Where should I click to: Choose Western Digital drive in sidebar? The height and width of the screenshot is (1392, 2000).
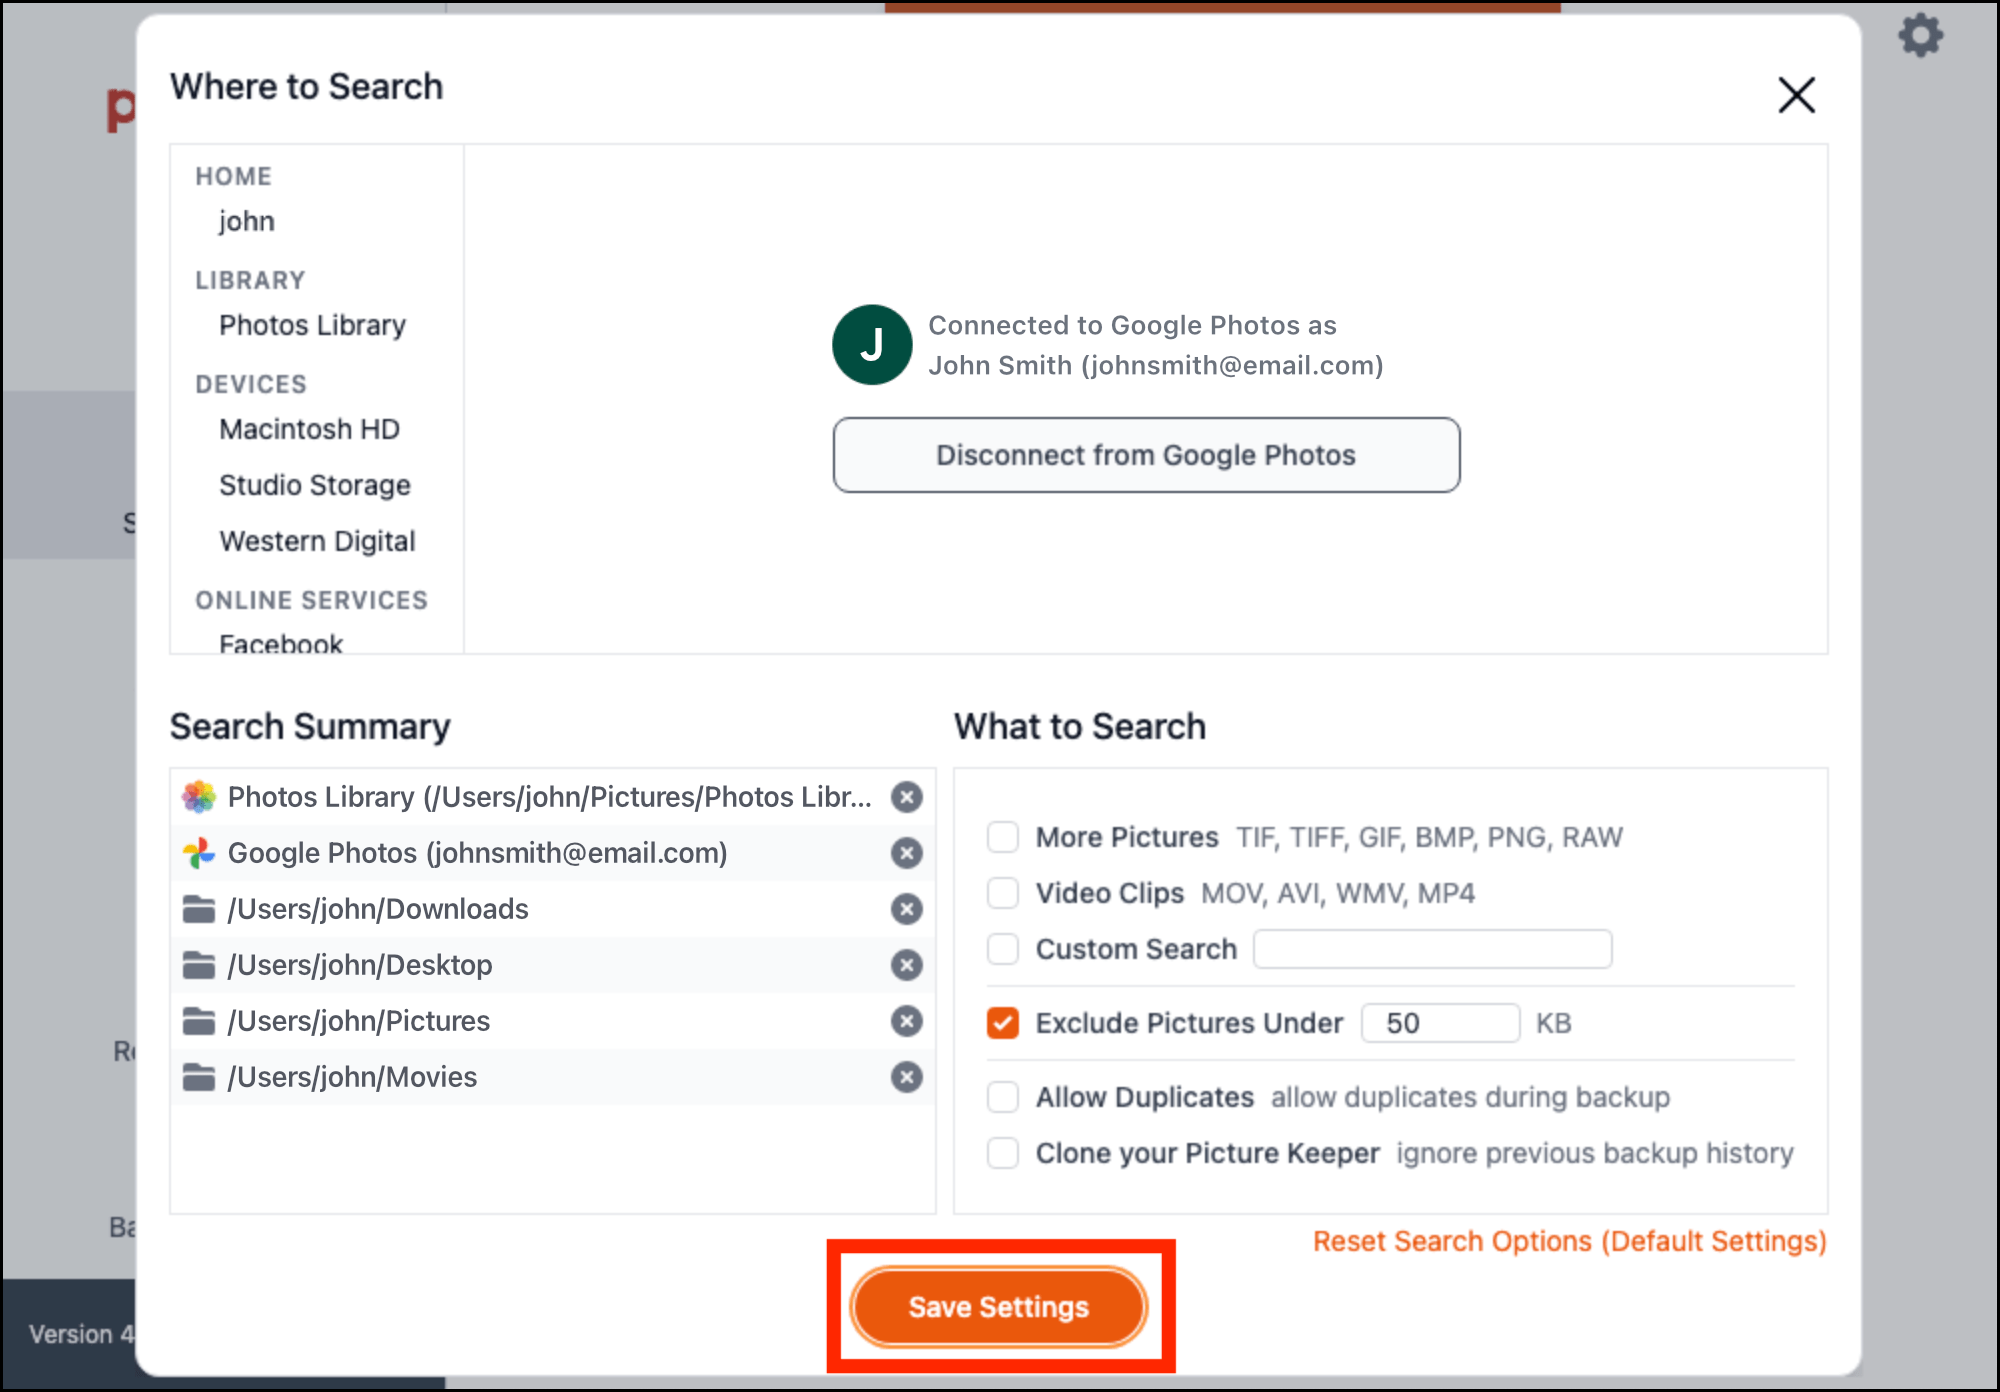317,541
